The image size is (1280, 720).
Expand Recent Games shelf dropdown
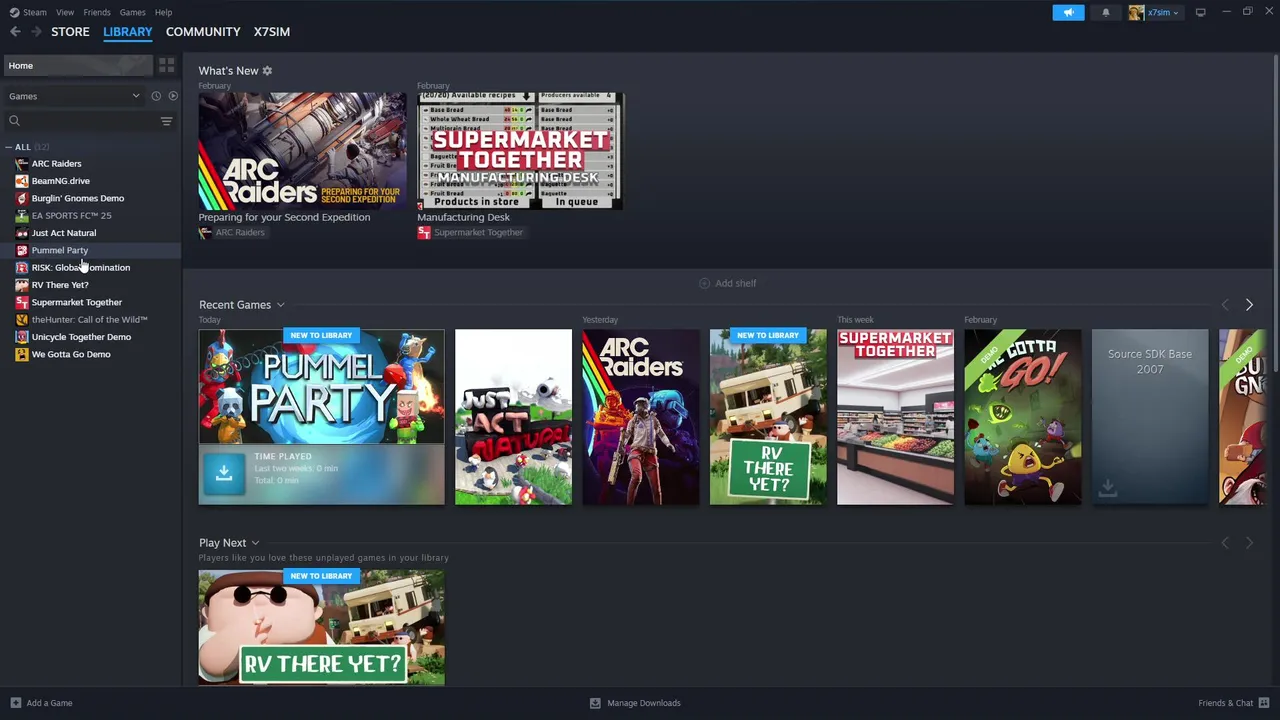281,305
